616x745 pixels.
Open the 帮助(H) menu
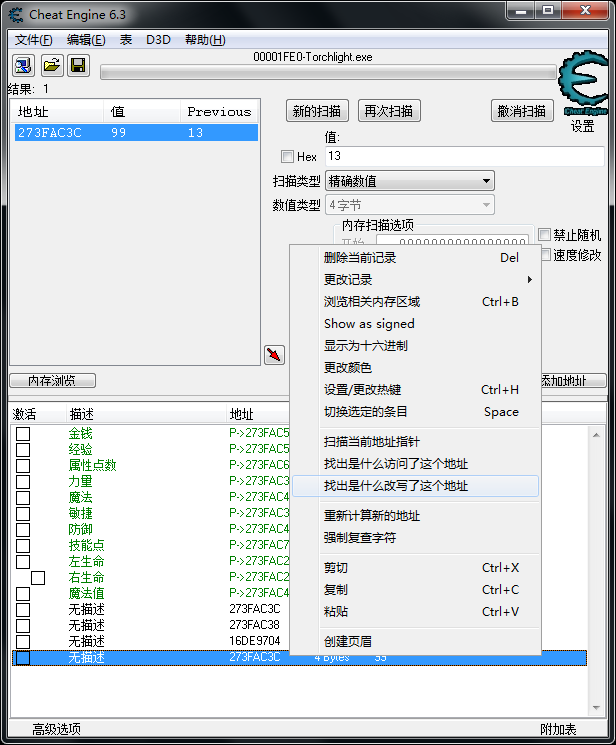tap(205, 39)
